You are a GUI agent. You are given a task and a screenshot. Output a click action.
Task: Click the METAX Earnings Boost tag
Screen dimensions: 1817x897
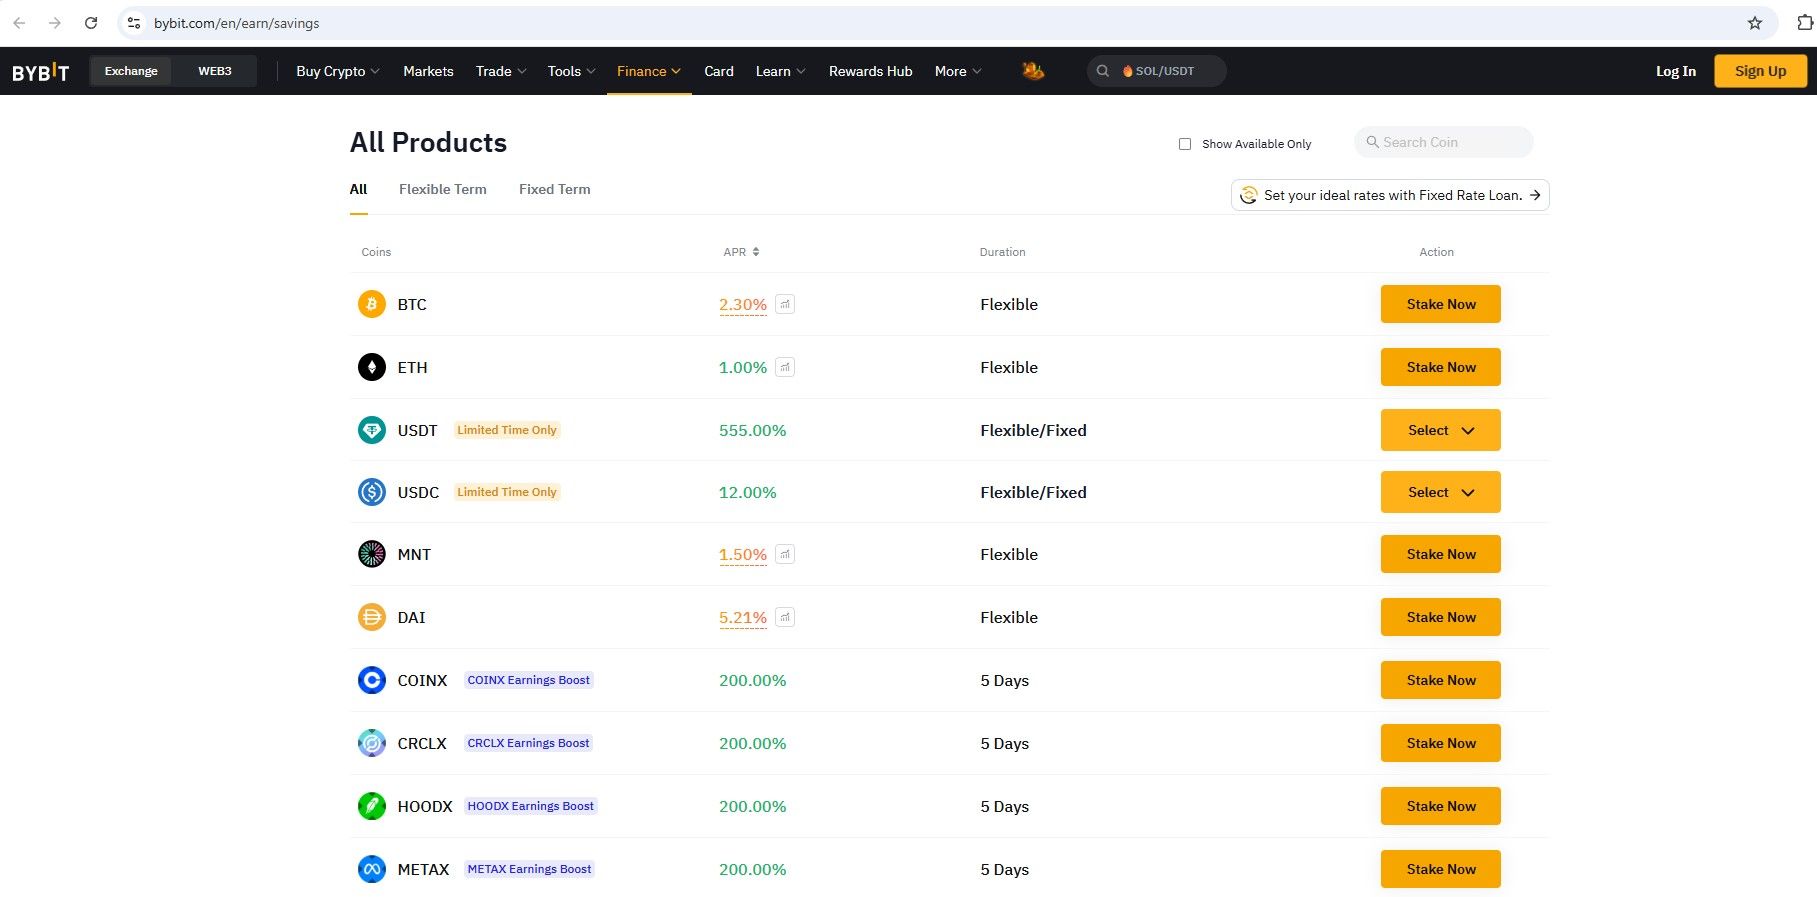(x=529, y=869)
